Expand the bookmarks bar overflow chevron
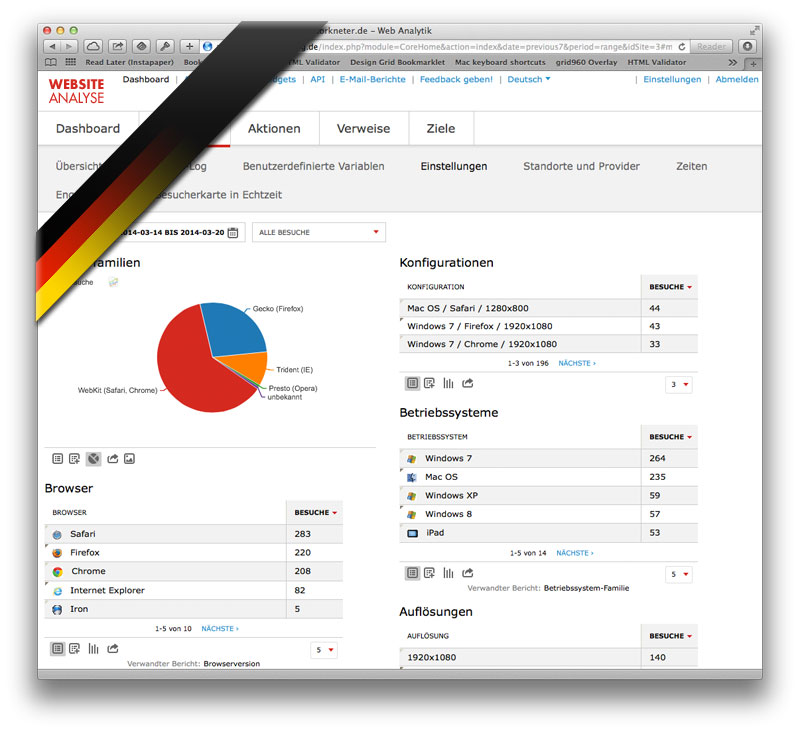 [733, 62]
